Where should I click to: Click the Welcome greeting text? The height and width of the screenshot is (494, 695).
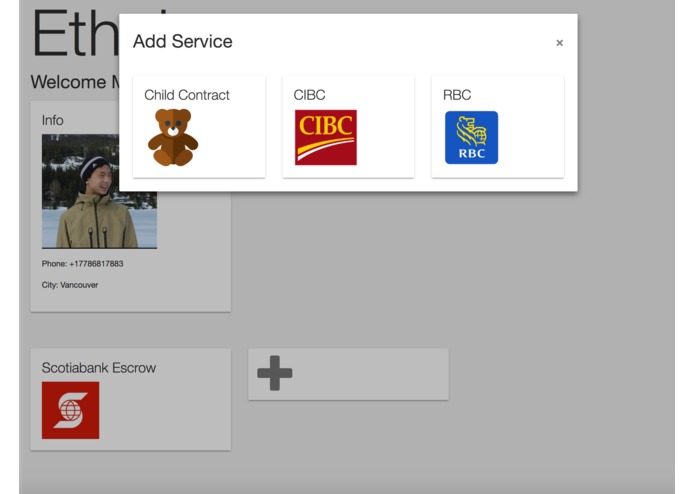(x=74, y=82)
